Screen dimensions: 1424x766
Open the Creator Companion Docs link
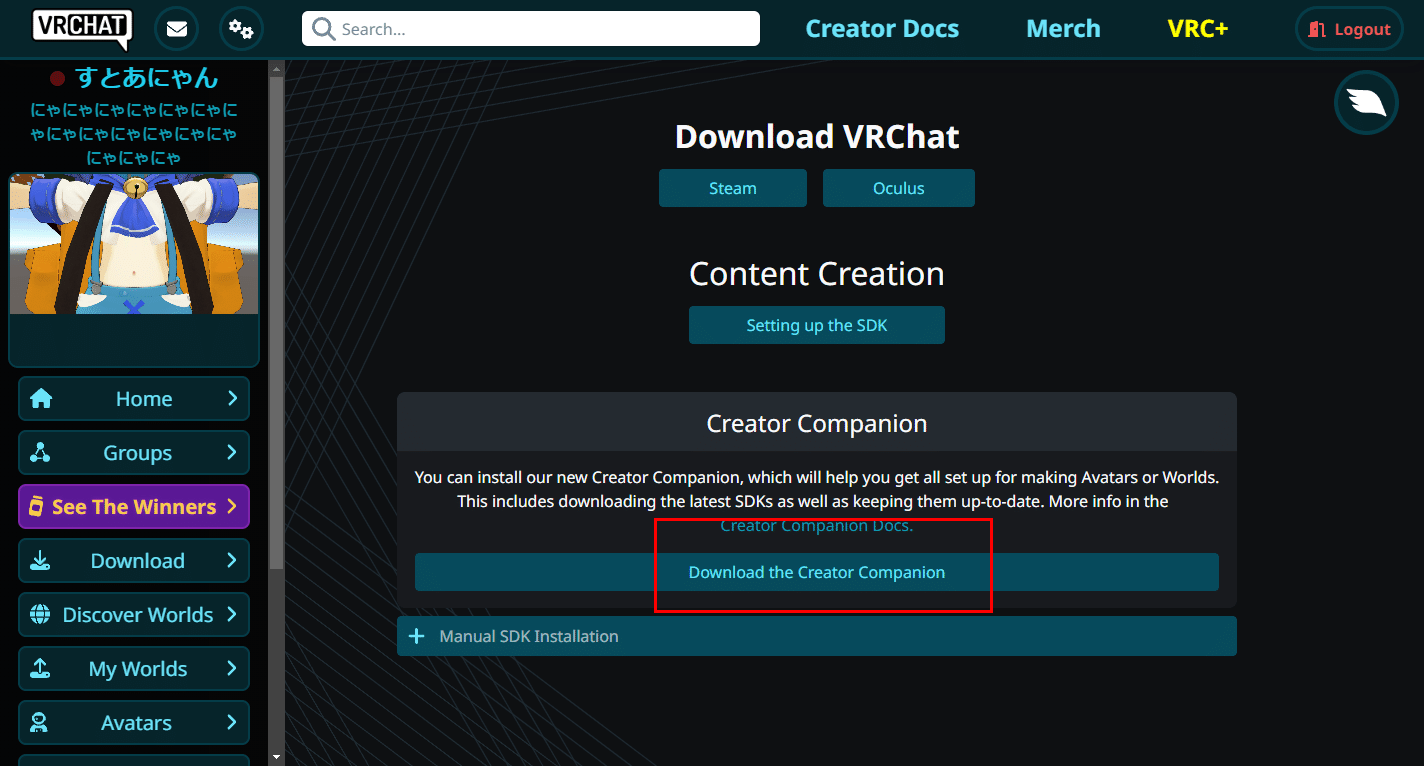pyautogui.click(x=816, y=524)
